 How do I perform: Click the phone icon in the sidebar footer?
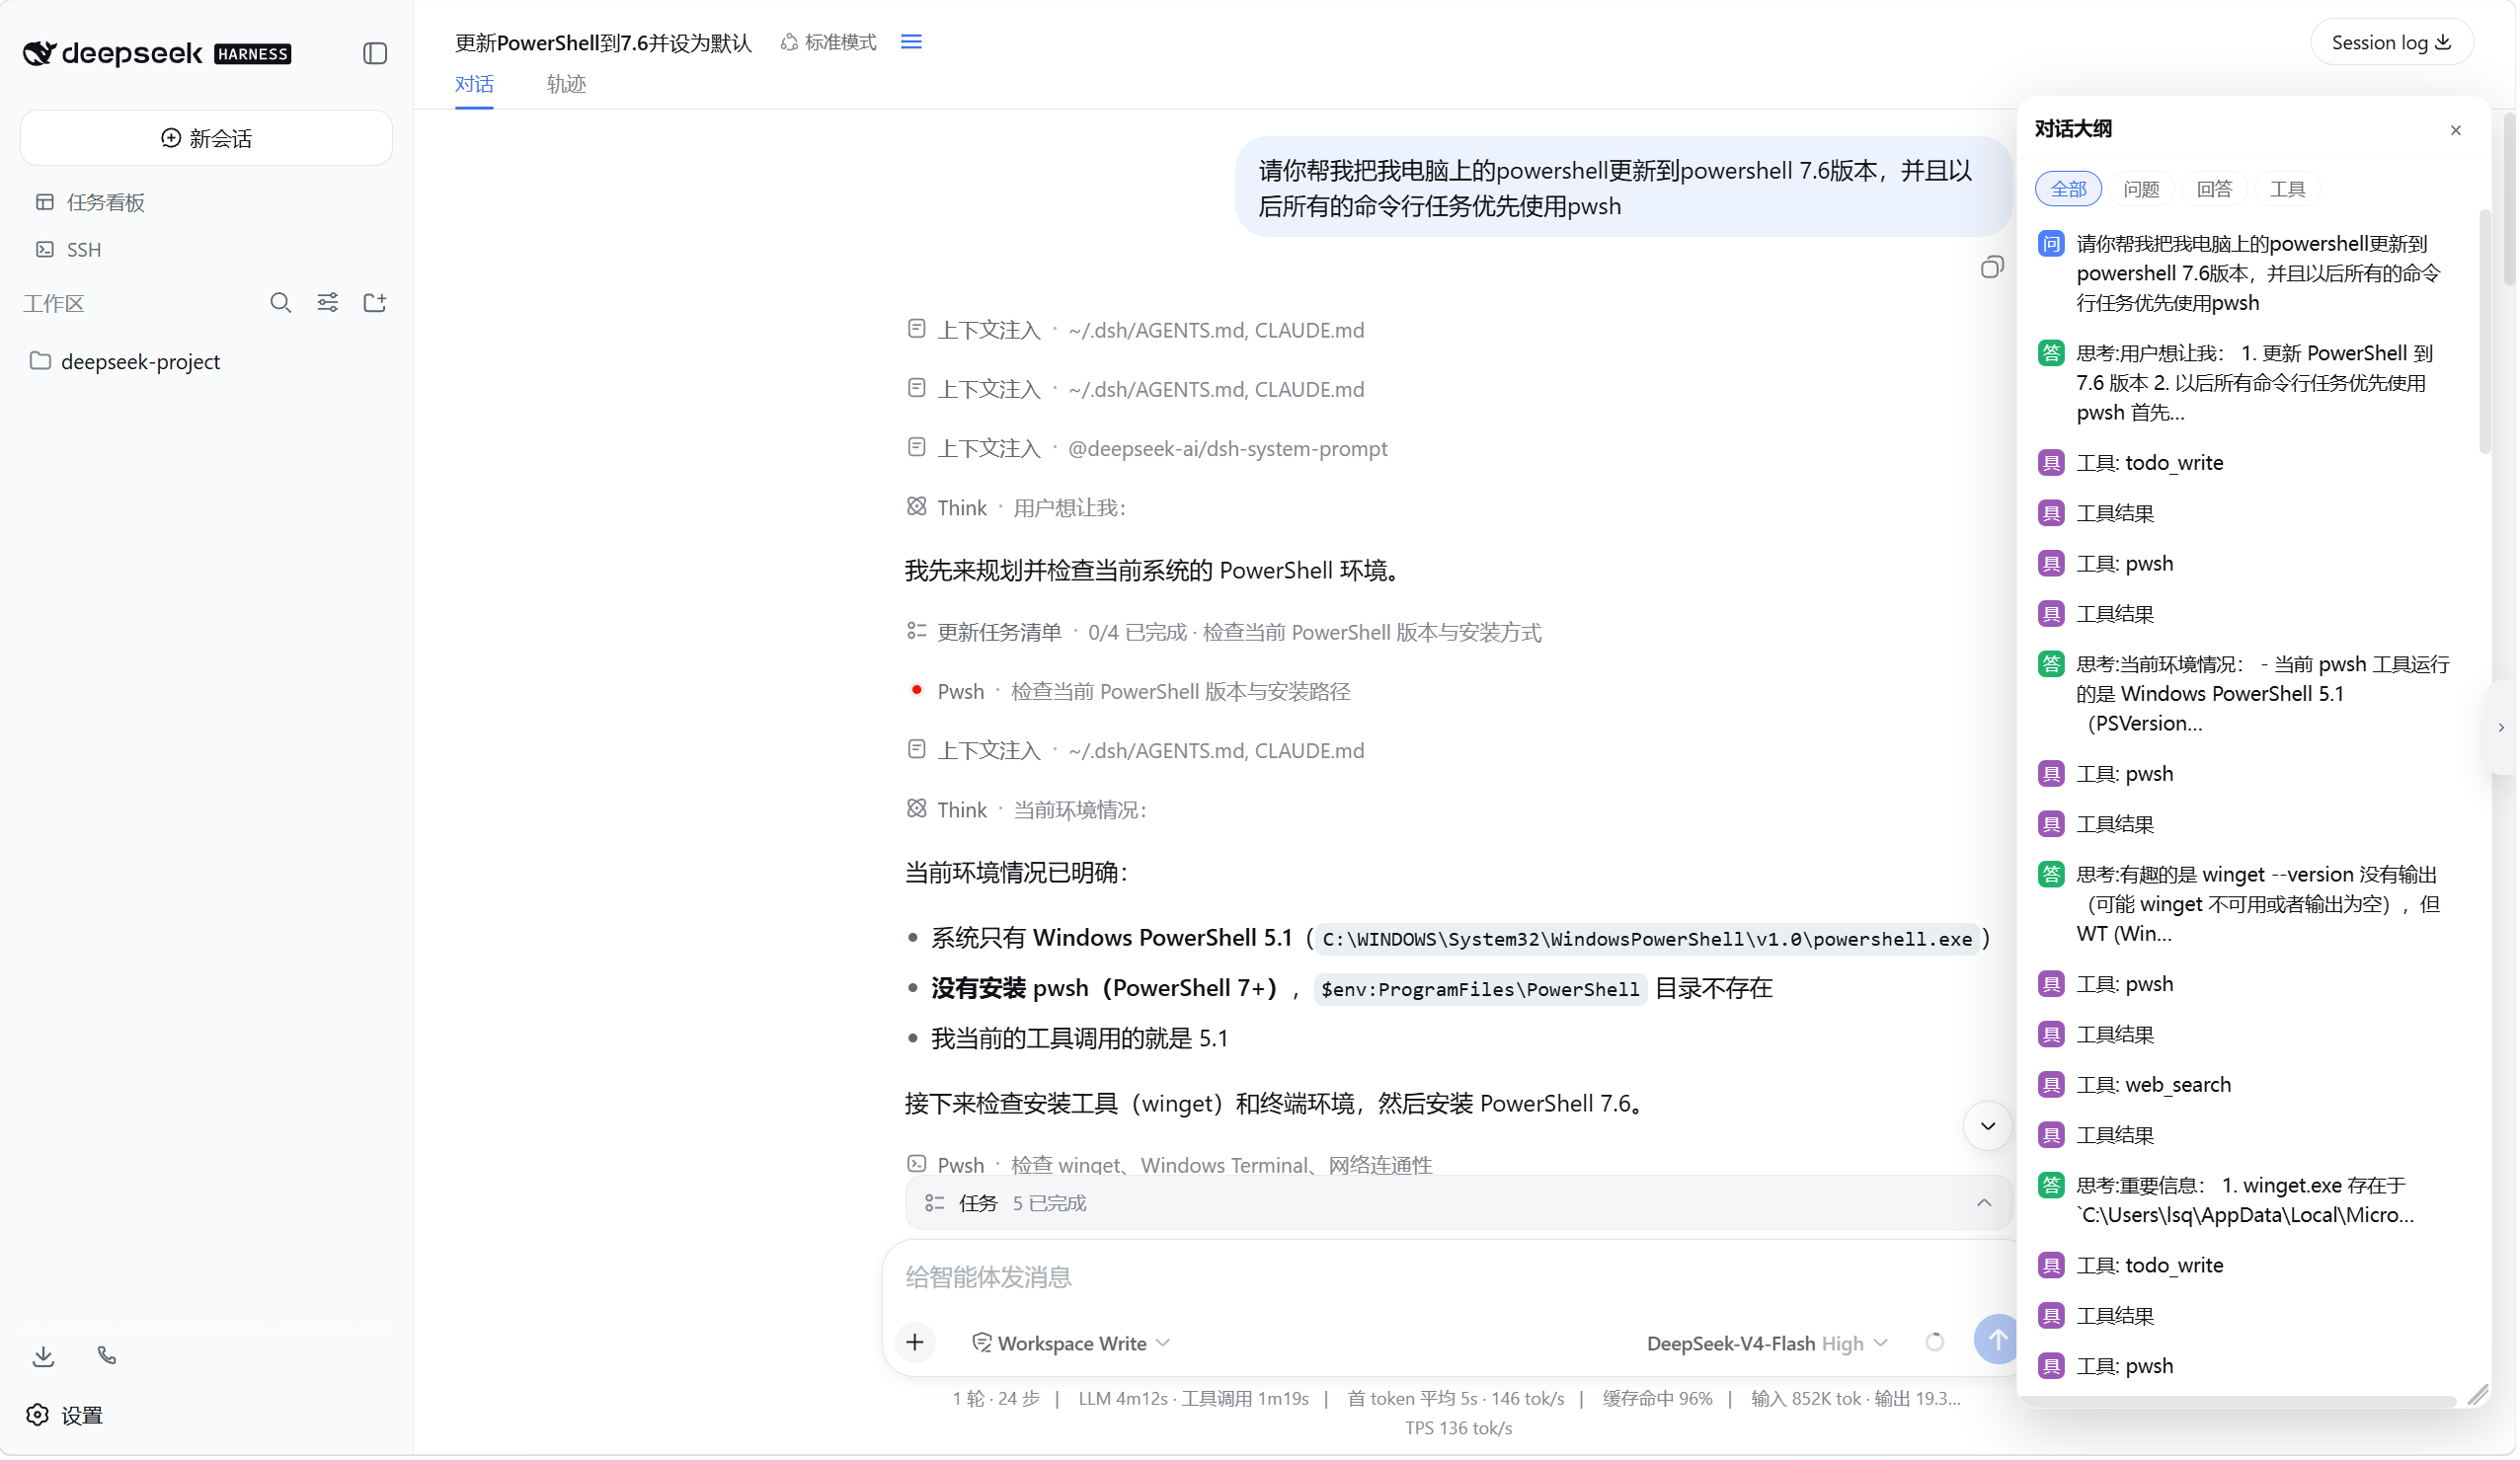(107, 1357)
